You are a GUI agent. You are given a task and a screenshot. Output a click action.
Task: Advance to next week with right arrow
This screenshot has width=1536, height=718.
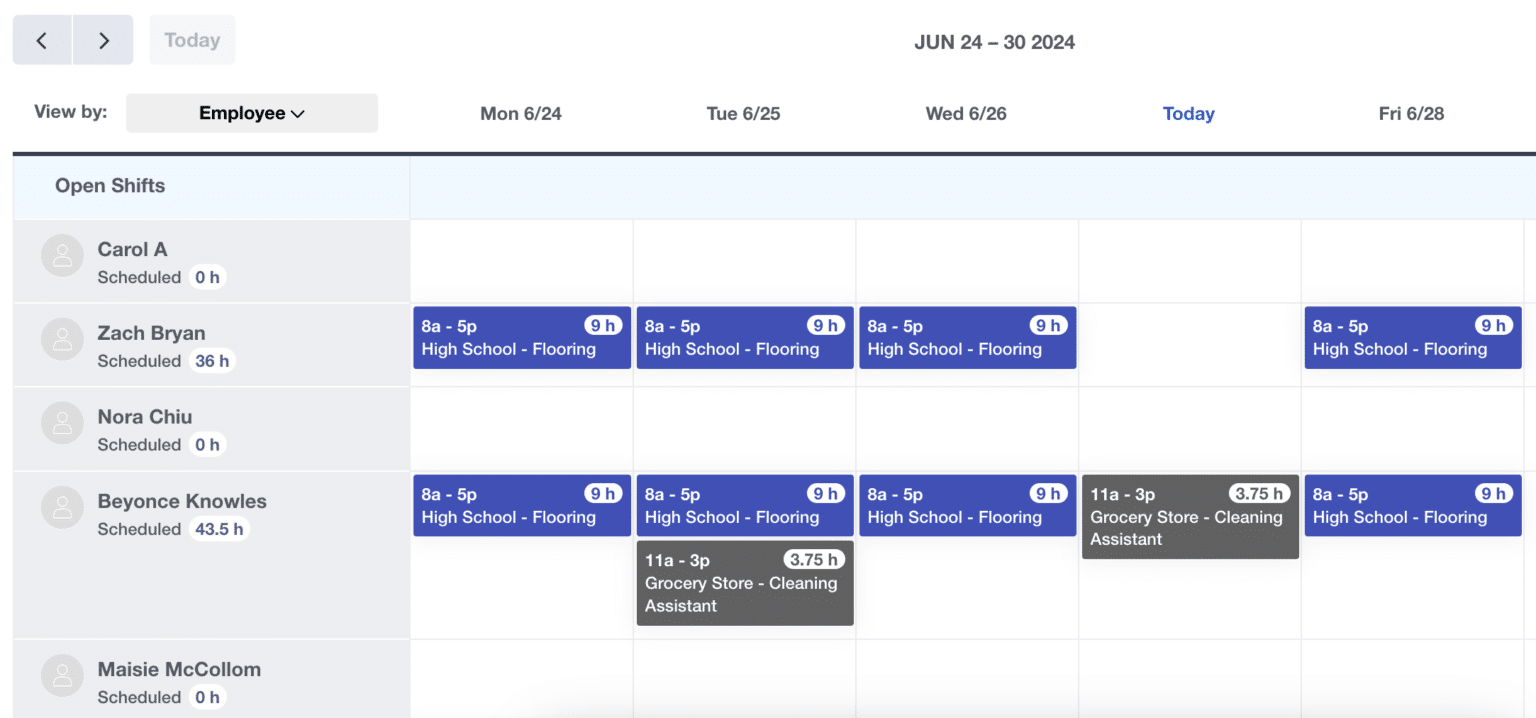103,41
